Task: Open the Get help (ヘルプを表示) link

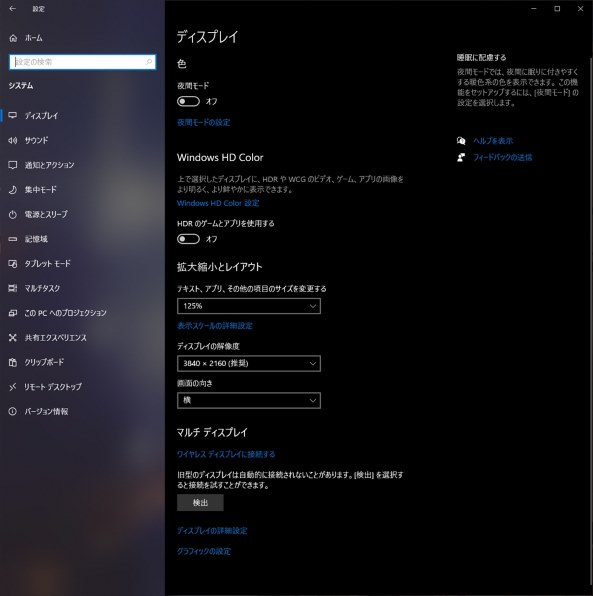Action: pos(493,141)
